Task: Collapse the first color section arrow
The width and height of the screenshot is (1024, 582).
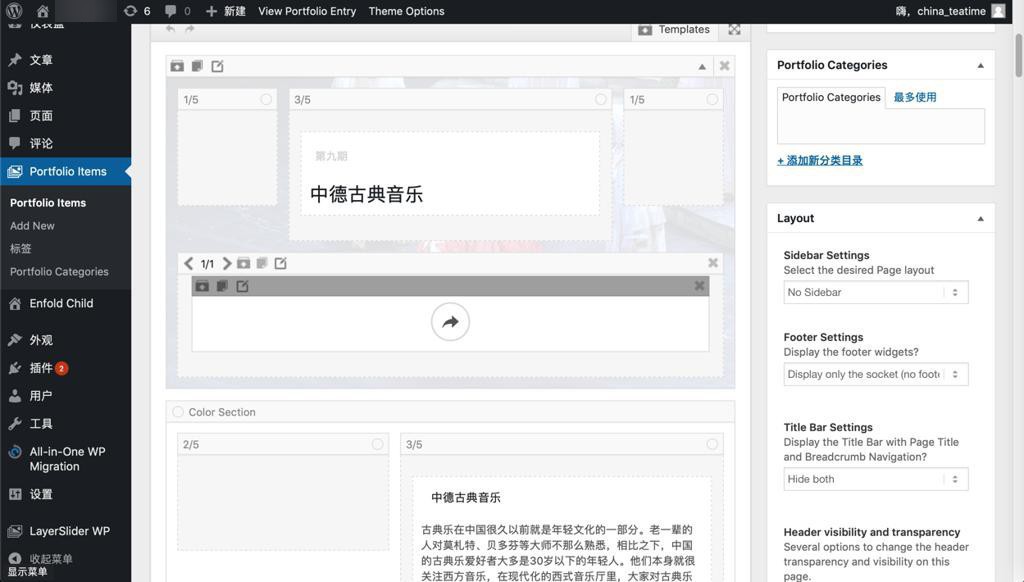Action: point(702,66)
